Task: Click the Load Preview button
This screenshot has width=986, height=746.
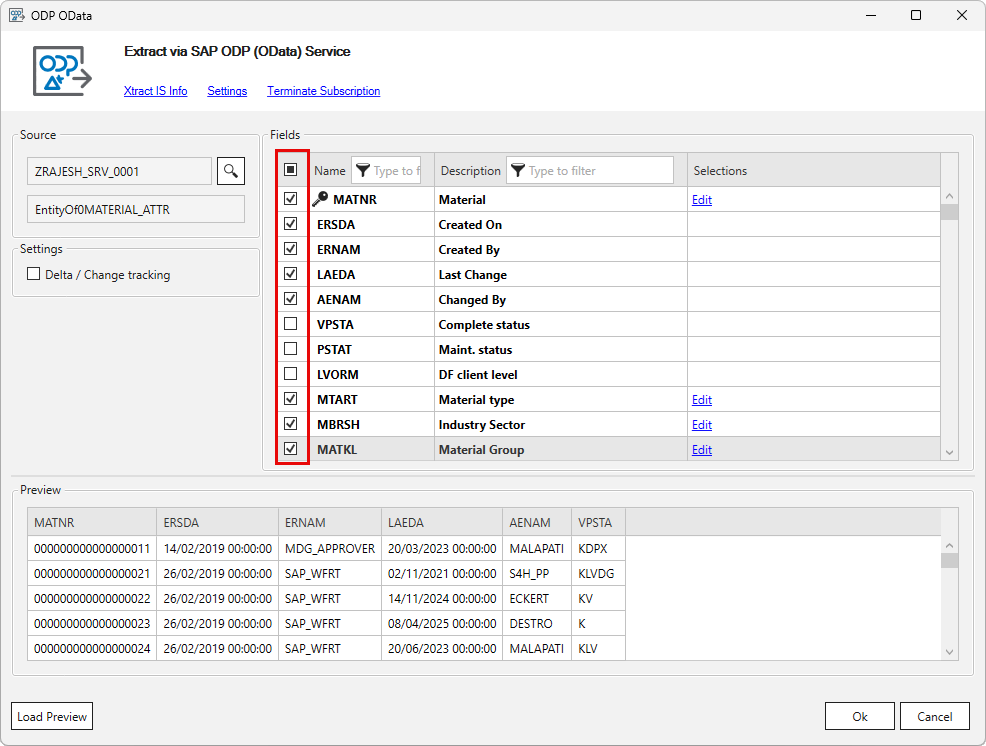Action: pyautogui.click(x=51, y=716)
